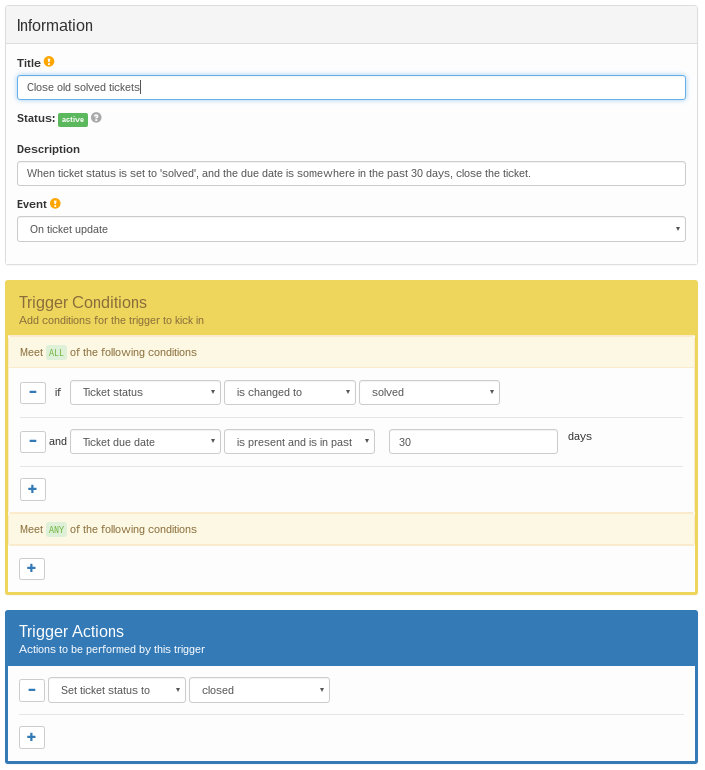Open the 'Set ticket status to' action dropdown
The height and width of the screenshot is (770, 705).
[x=116, y=690]
